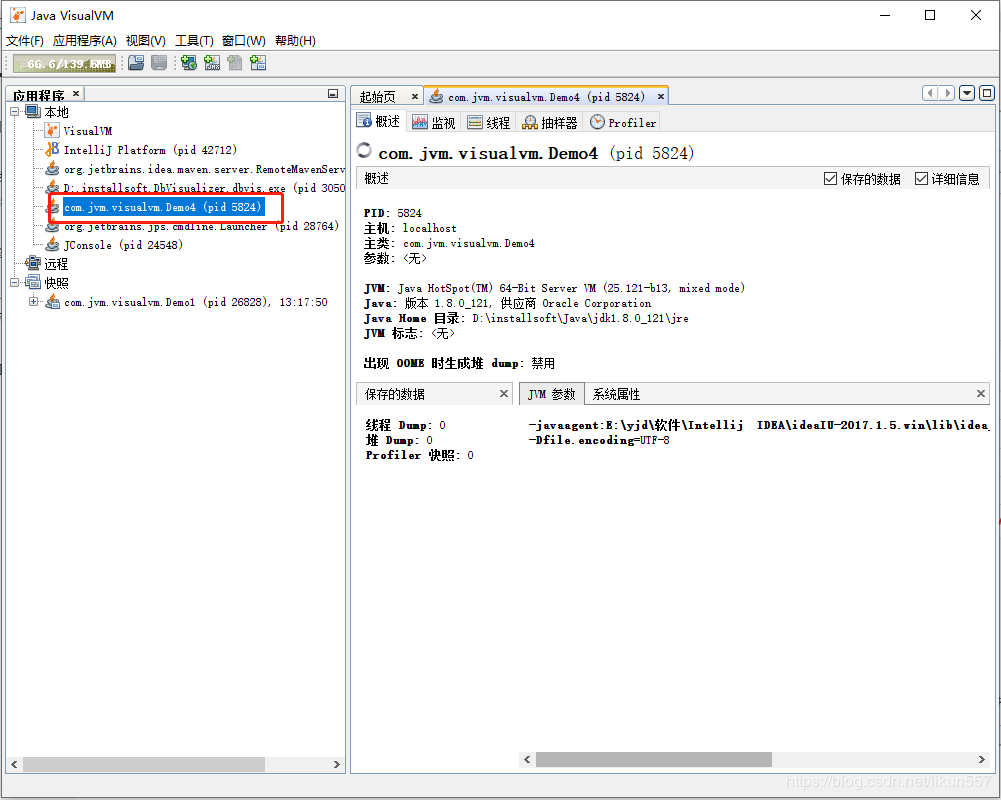
Task: Click the bottom scrollbar thumb of the application tree
Action: click(x=144, y=764)
